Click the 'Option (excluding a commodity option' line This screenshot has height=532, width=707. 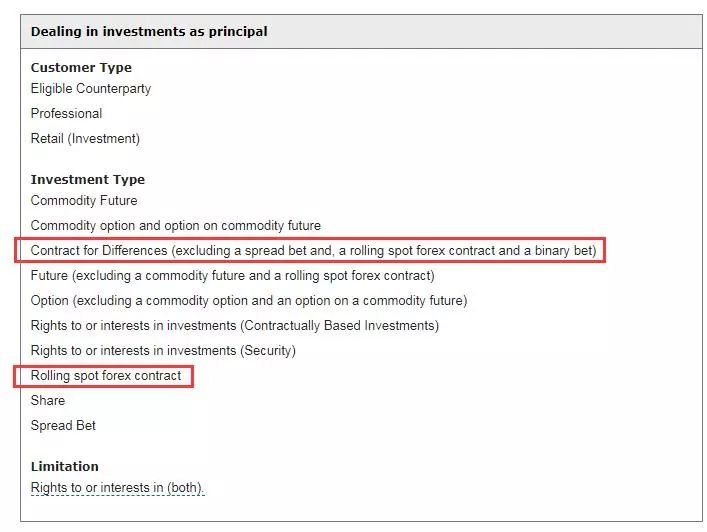pos(248,301)
